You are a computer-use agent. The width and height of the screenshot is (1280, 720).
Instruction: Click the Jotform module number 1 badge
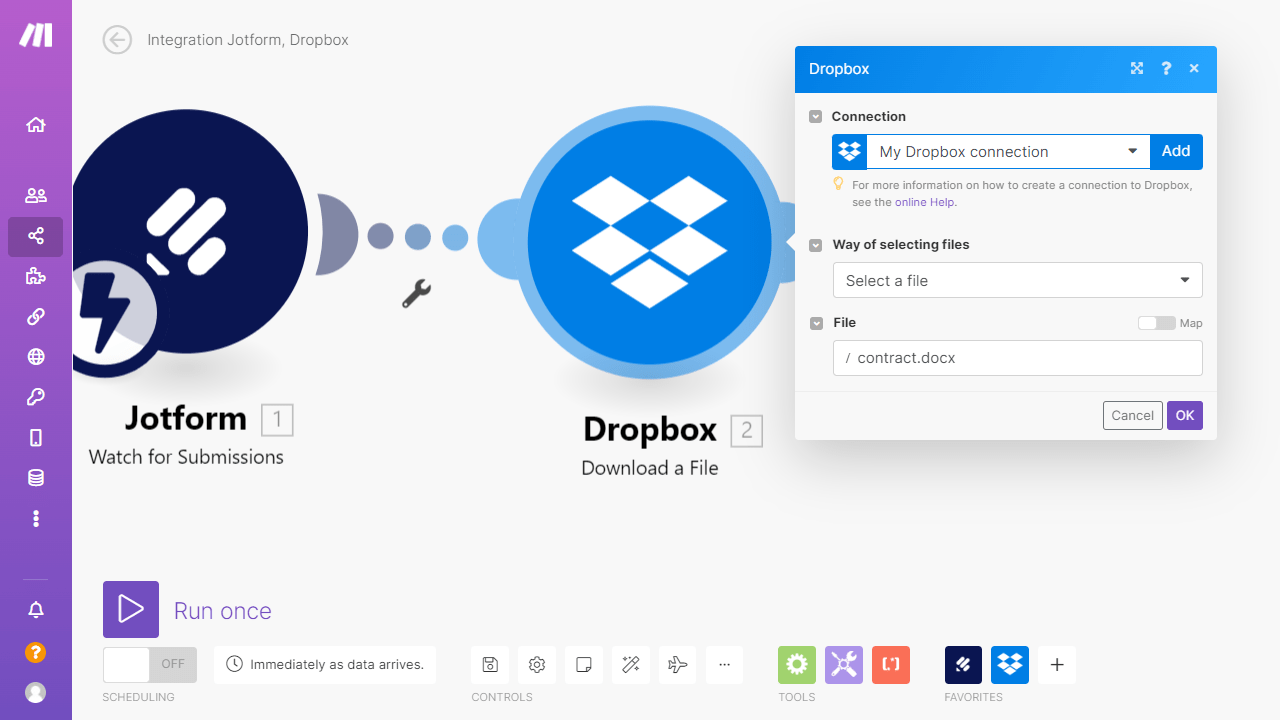click(277, 420)
